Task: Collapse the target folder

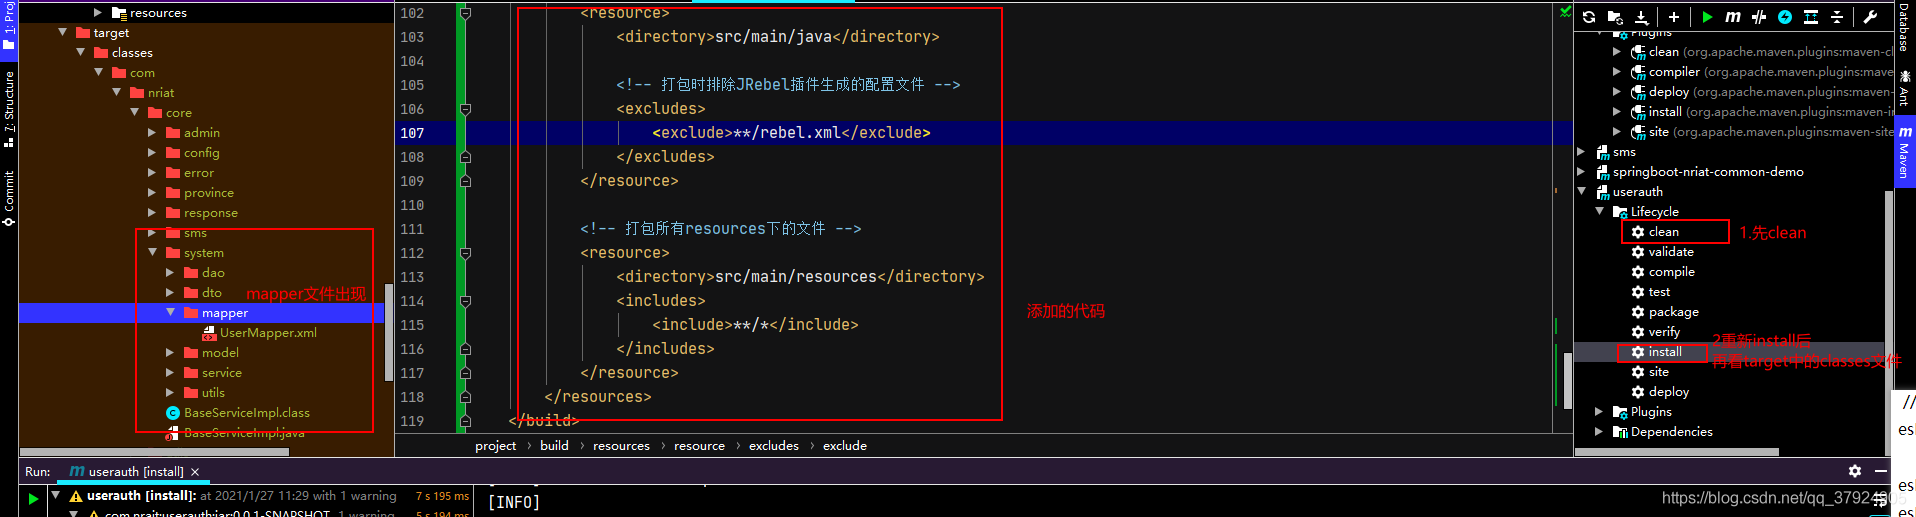Action: pos(62,33)
